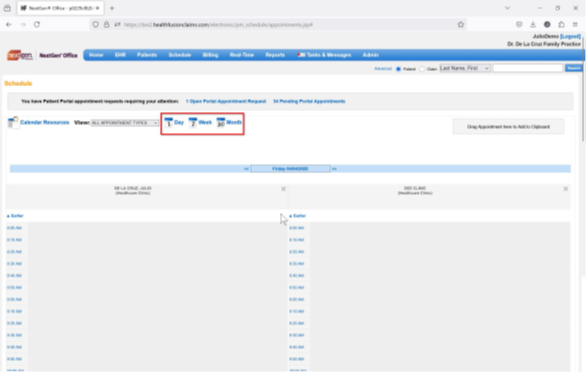Open the list all tabs chevron
586x372 pixels.
507,8
